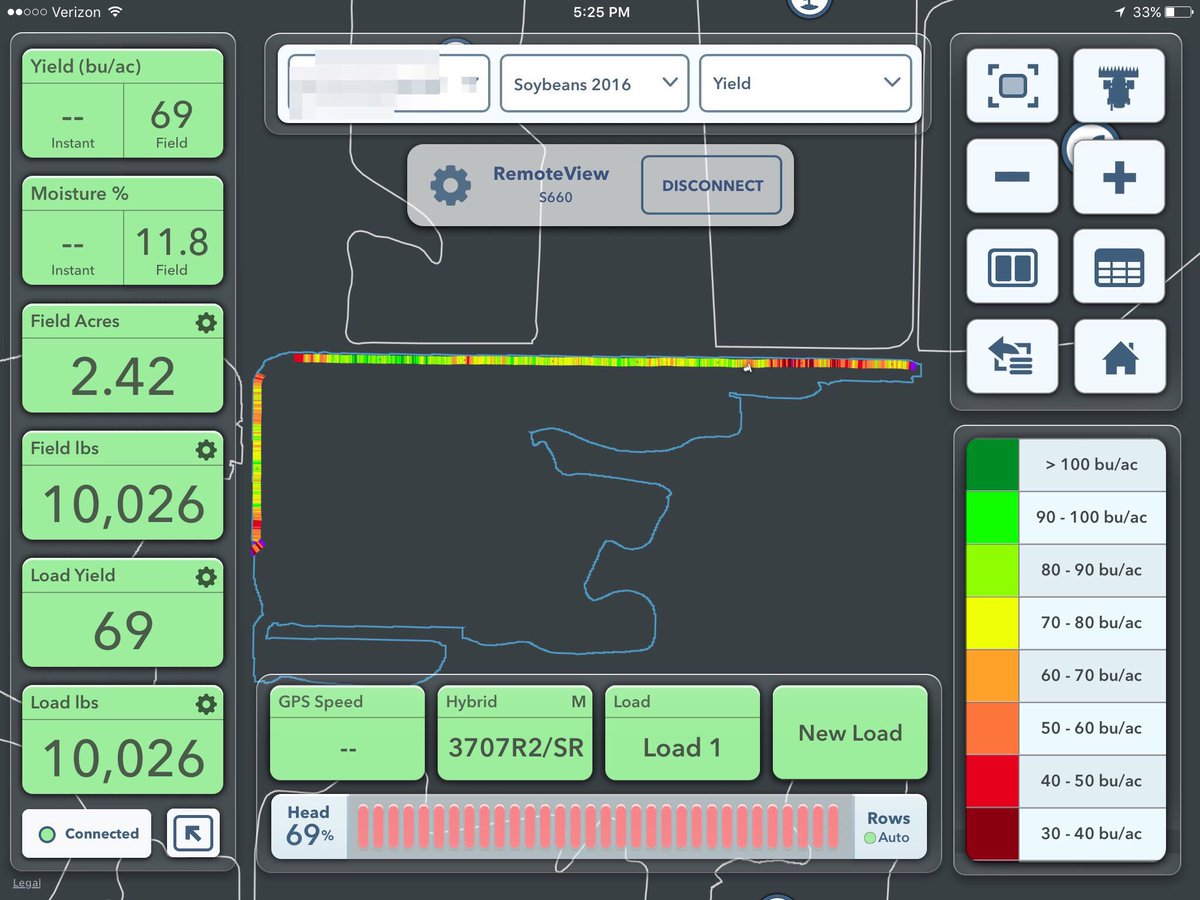Tap the instant moisture placeholder value
The height and width of the screenshot is (900, 1200).
pos(72,244)
